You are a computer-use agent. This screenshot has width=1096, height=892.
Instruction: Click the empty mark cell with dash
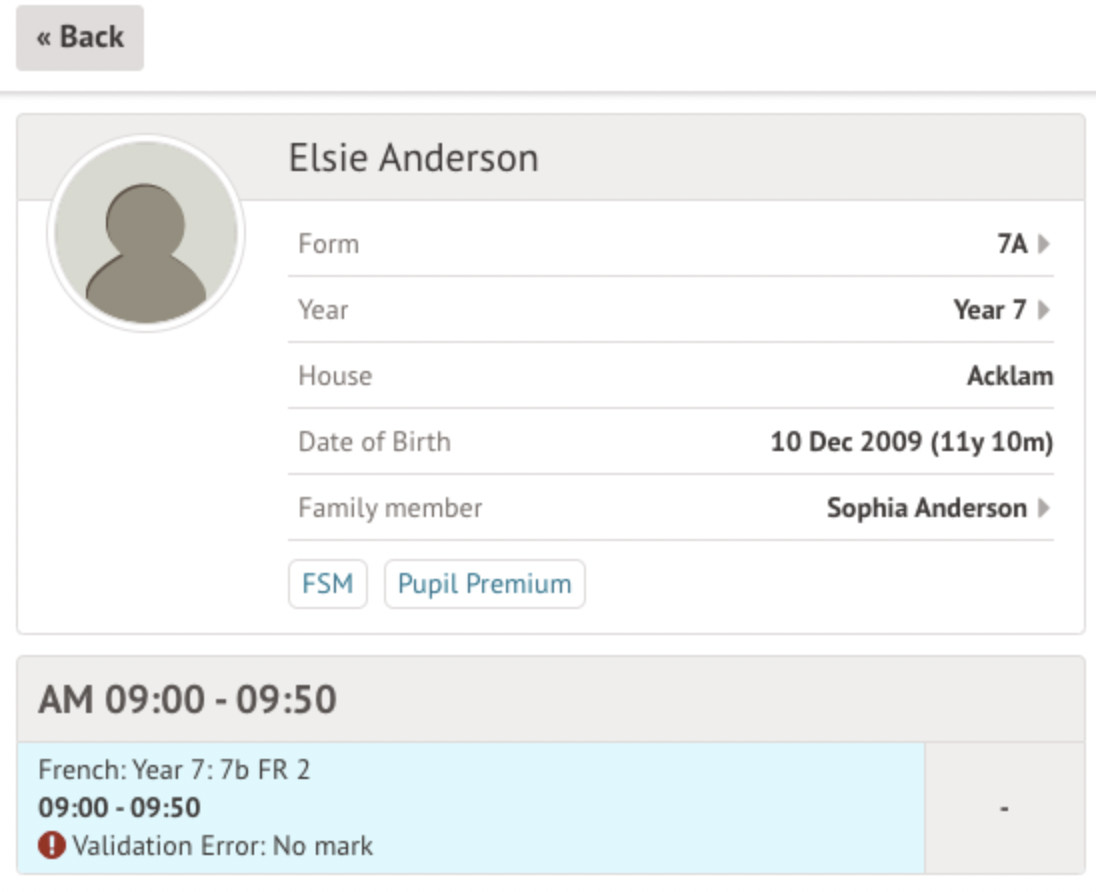pyautogui.click(x=1004, y=808)
